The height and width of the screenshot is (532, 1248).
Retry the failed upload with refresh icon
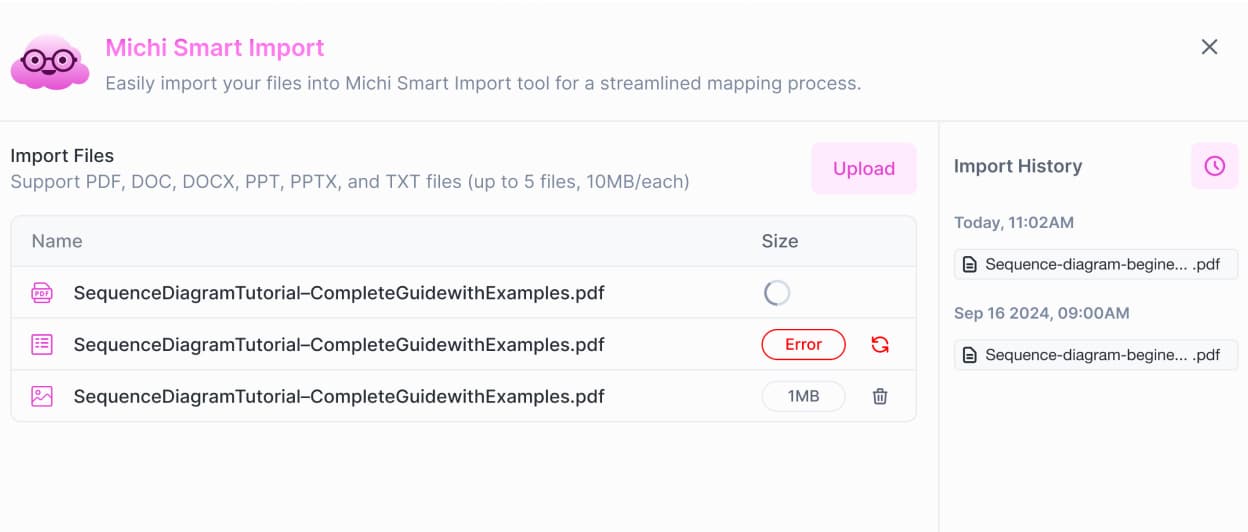pos(880,345)
